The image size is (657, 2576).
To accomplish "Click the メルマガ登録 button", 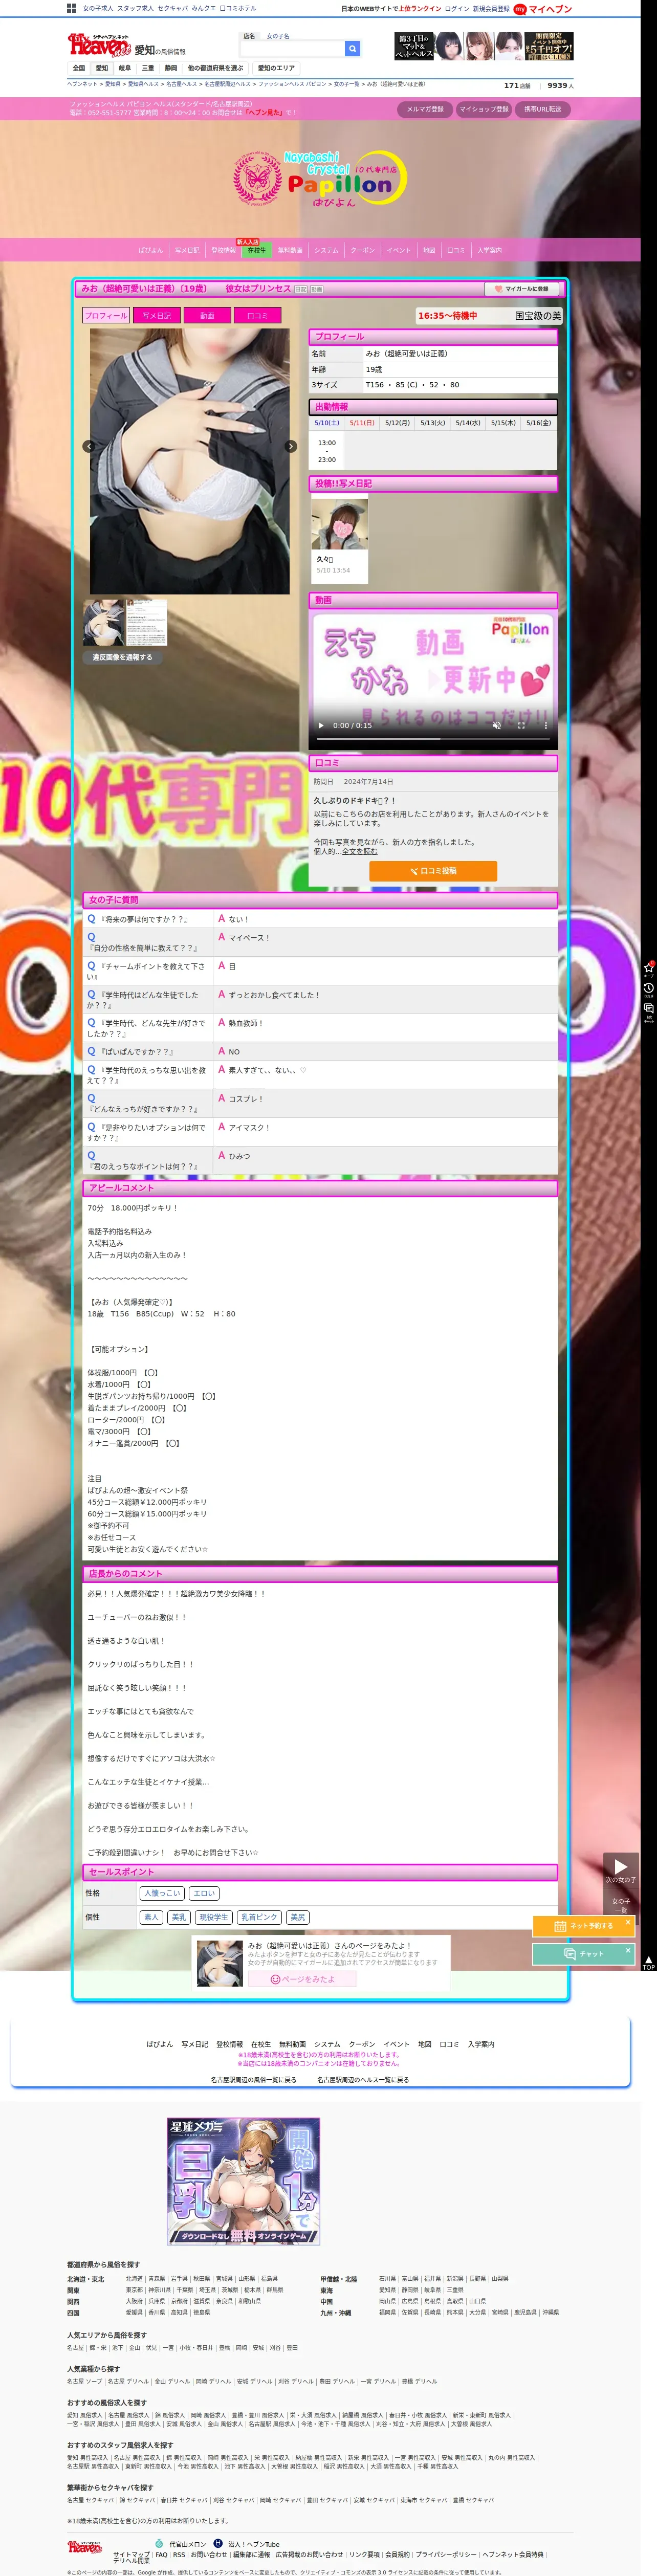I will pyautogui.click(x=425, y=109).
